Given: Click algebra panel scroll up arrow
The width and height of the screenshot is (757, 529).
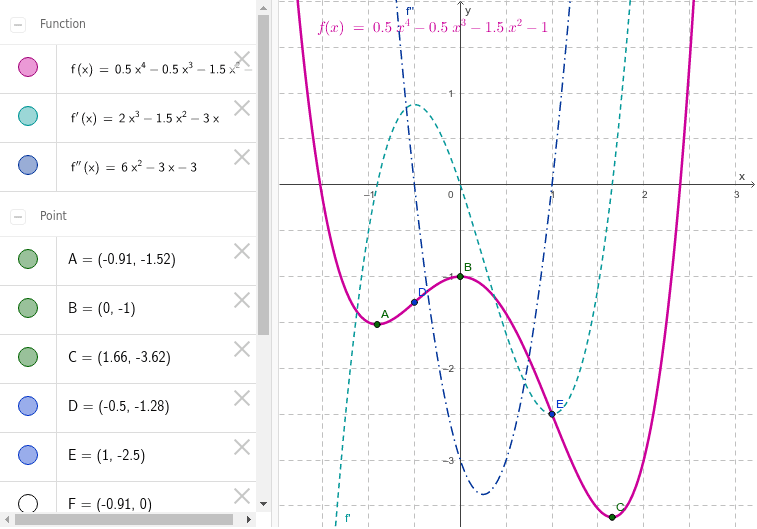Looking at the screenshot, I should (x=263, y=8).
